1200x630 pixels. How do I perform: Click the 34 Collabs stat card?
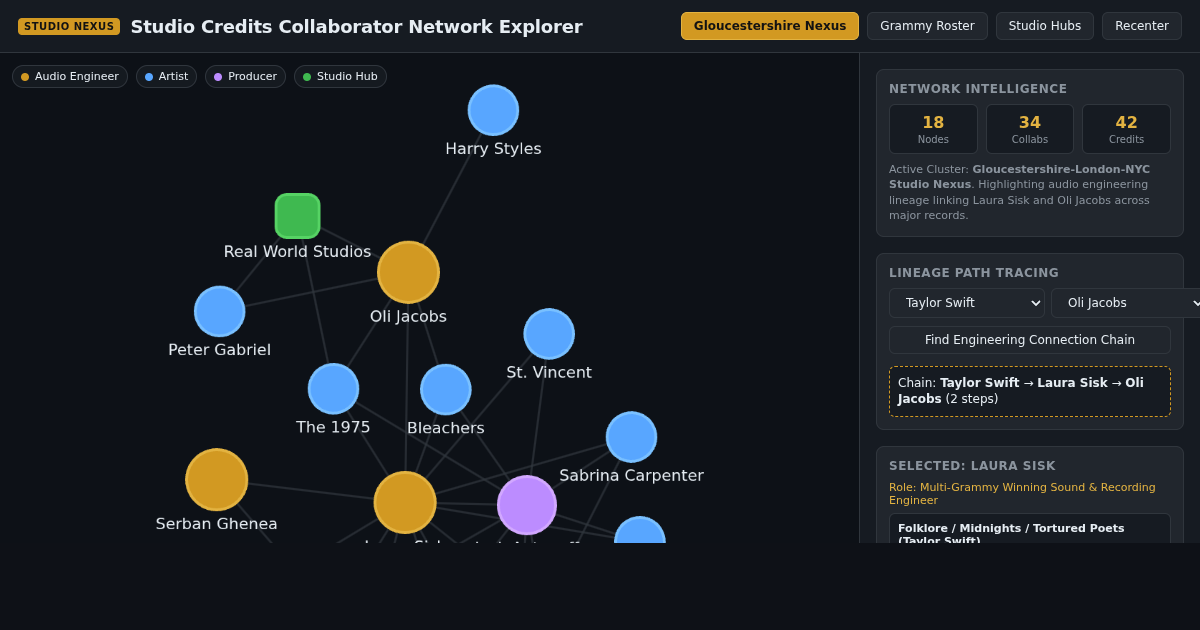(1030, 129)
